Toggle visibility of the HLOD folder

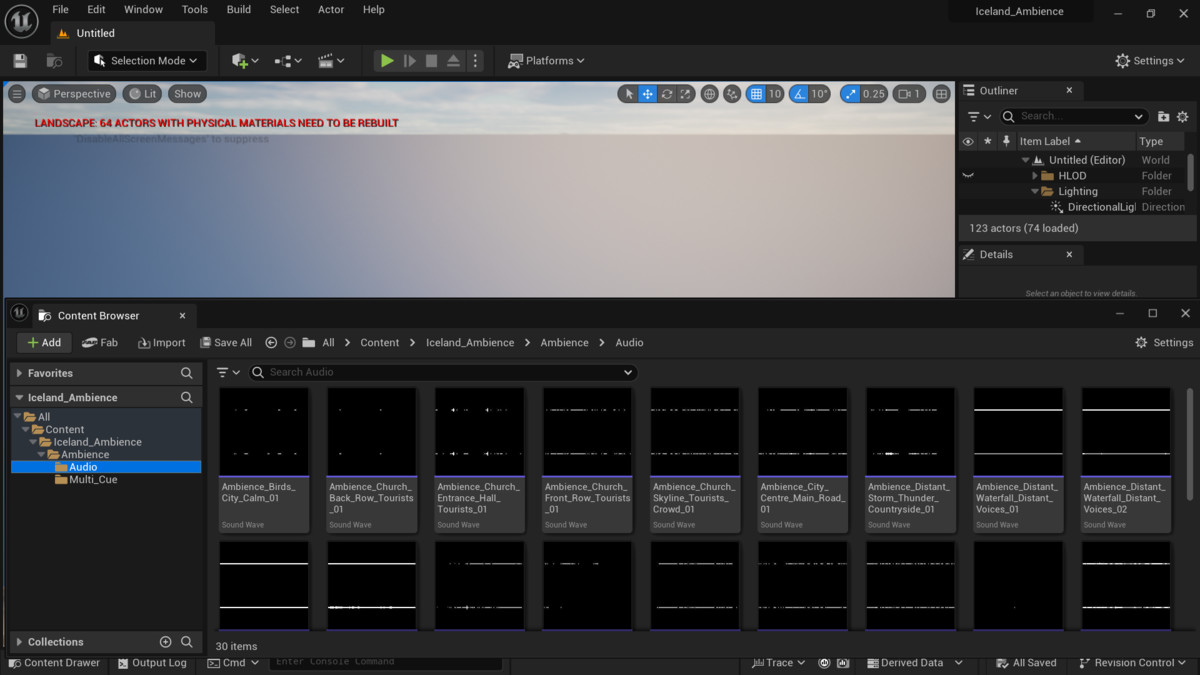[x=968, y=176]
